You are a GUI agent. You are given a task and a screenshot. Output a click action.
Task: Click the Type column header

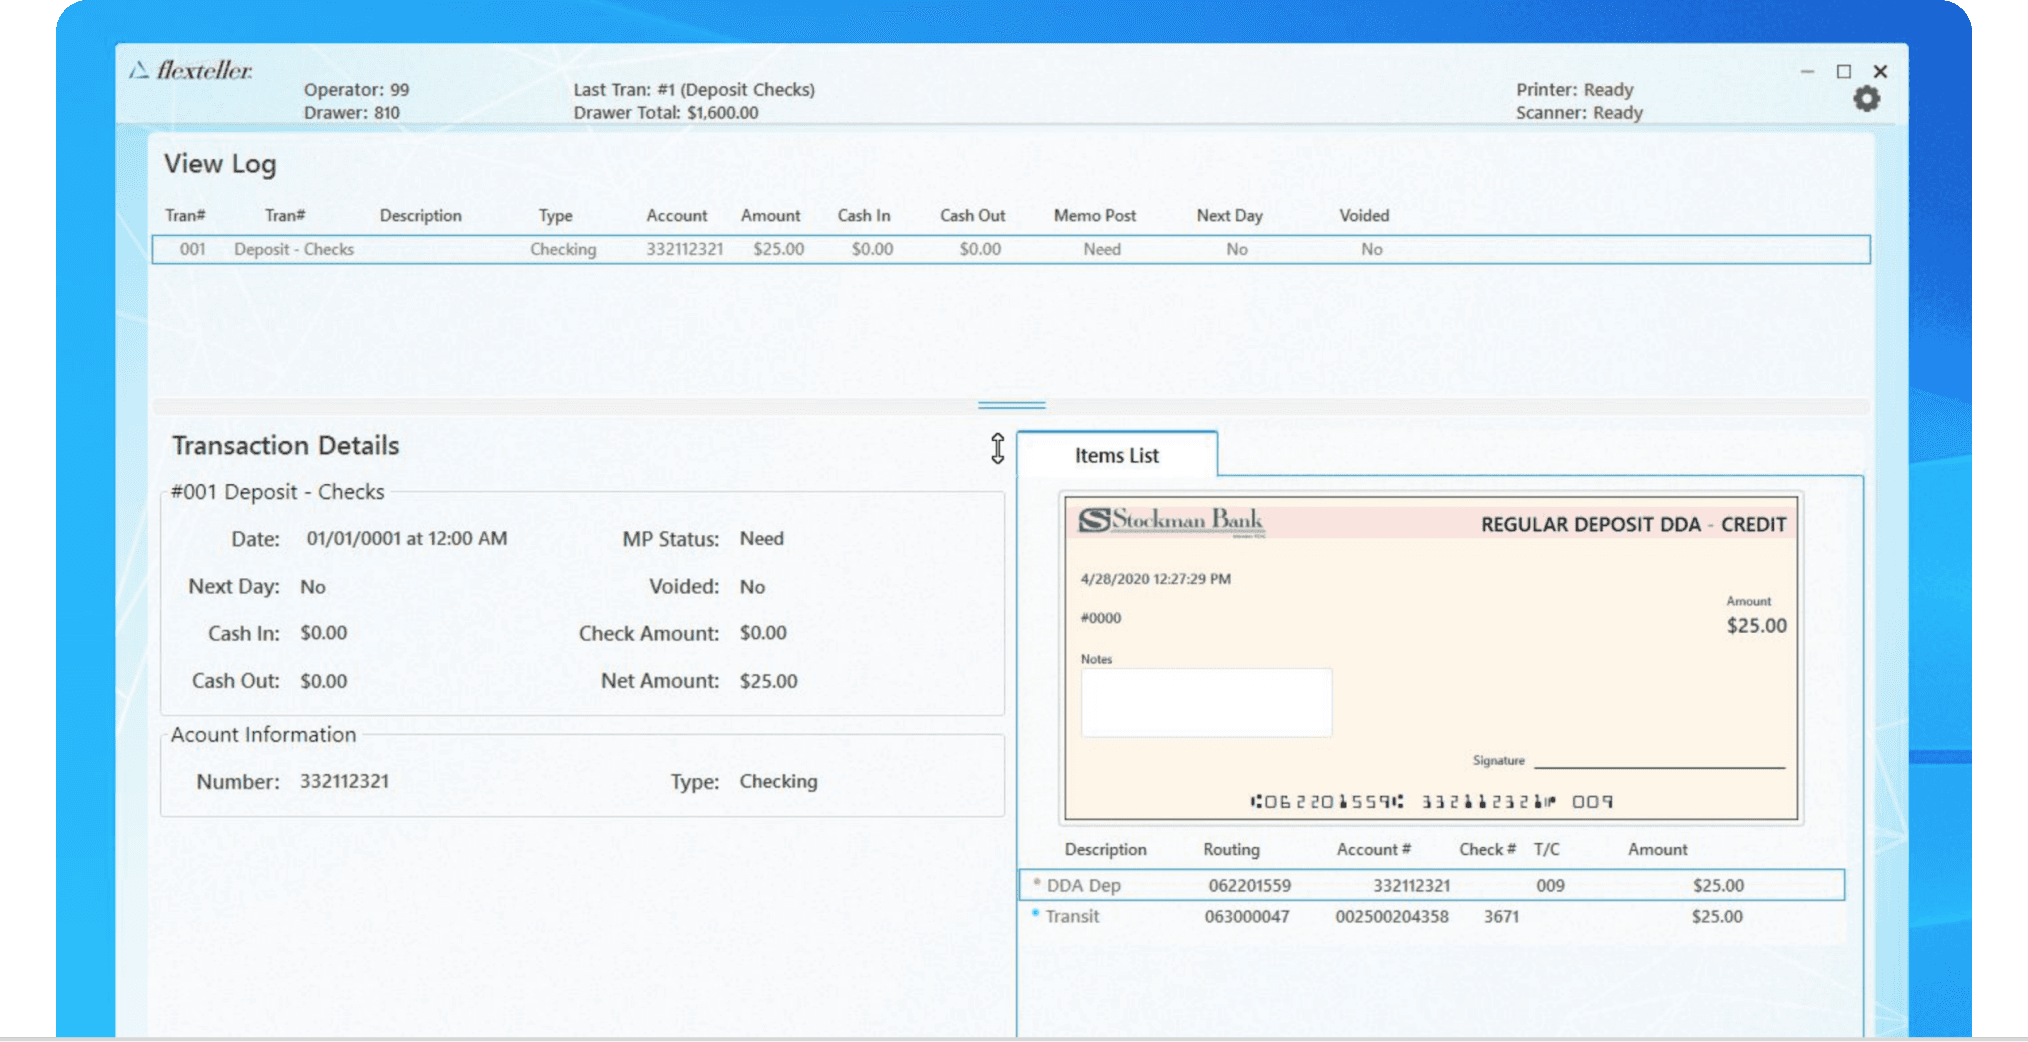pos(556,215)
